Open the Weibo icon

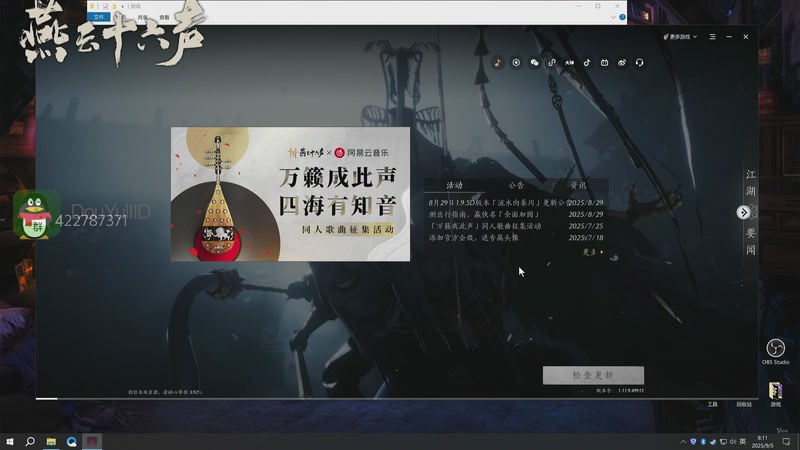pos(622,63)
